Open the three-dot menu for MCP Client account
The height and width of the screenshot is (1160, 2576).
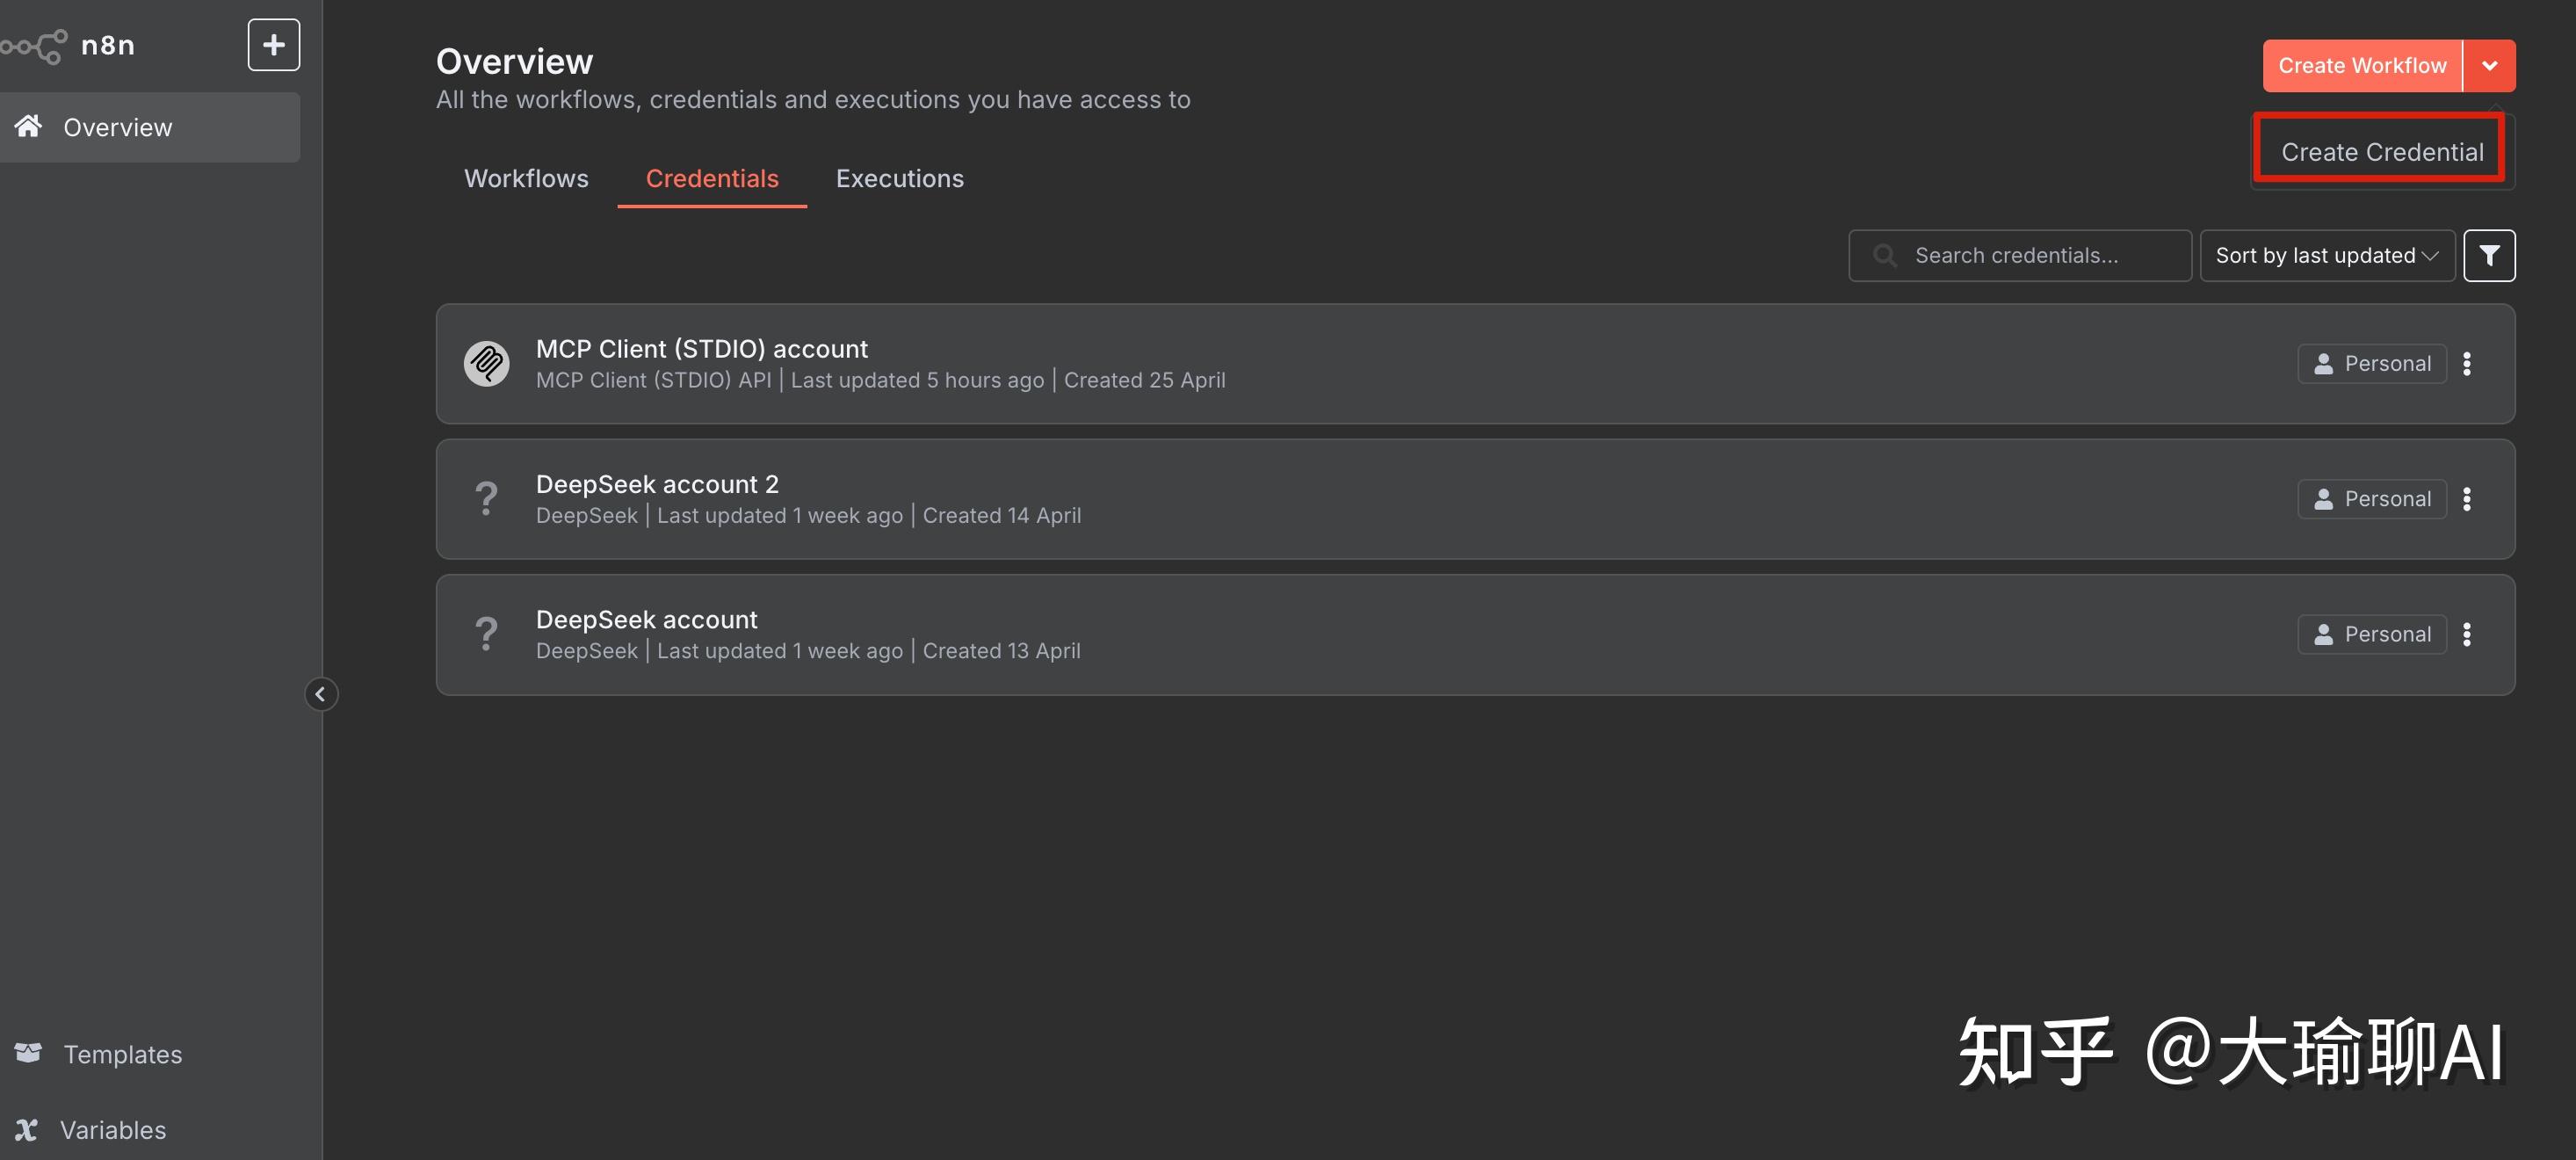2466,364
